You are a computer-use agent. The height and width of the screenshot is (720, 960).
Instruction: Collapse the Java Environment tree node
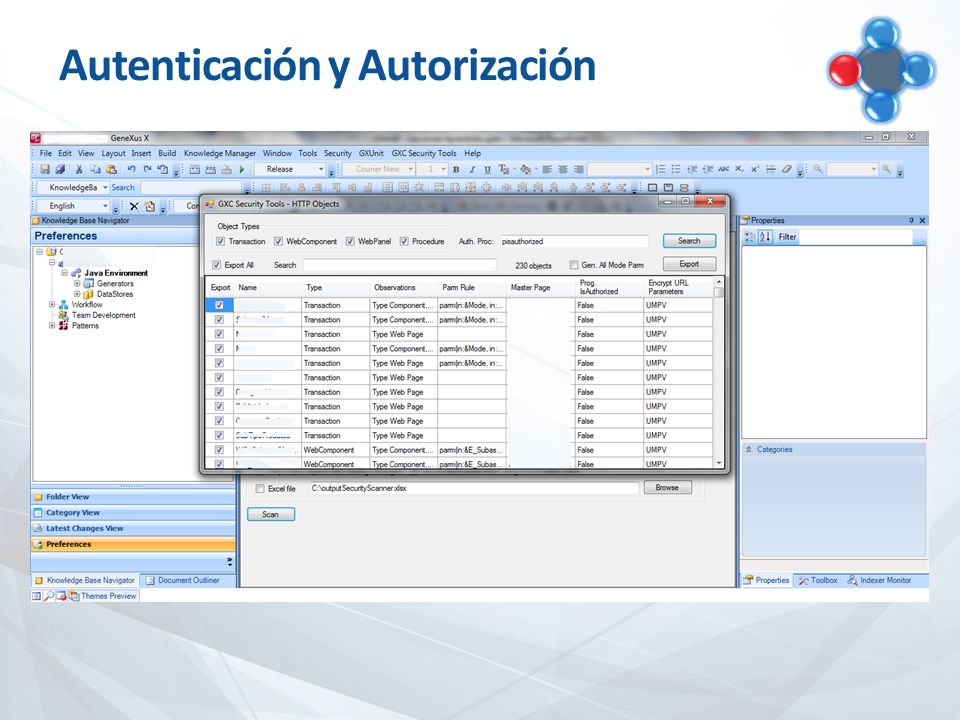coord(64,273)
